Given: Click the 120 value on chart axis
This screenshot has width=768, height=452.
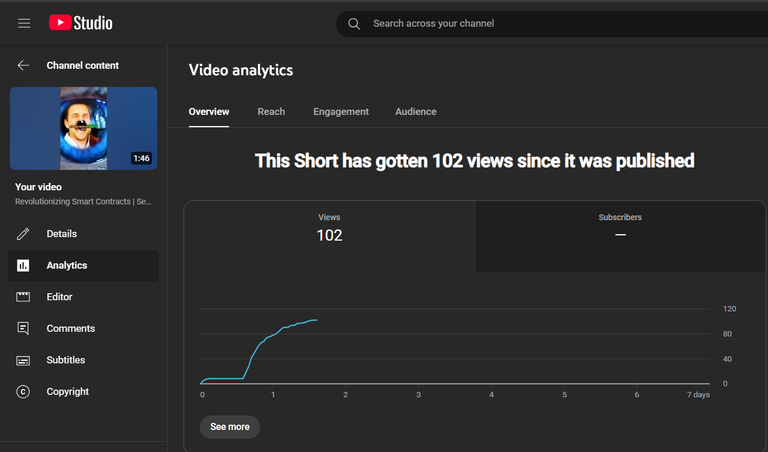Looking at the screenshot, I should click(729, 309).
